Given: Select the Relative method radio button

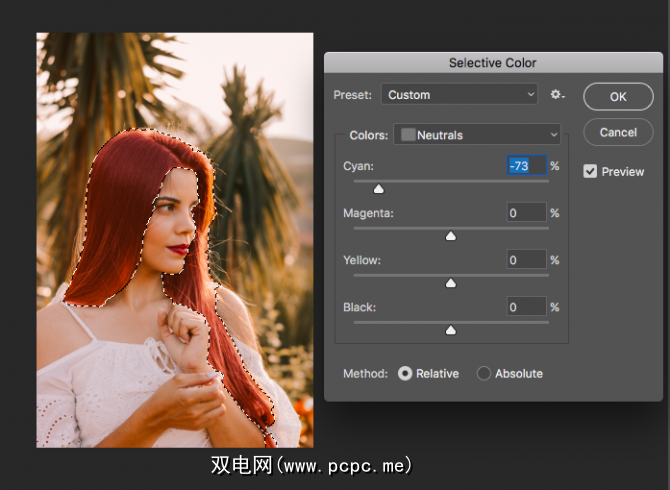Looking at the screenshot, I should 405,373.
